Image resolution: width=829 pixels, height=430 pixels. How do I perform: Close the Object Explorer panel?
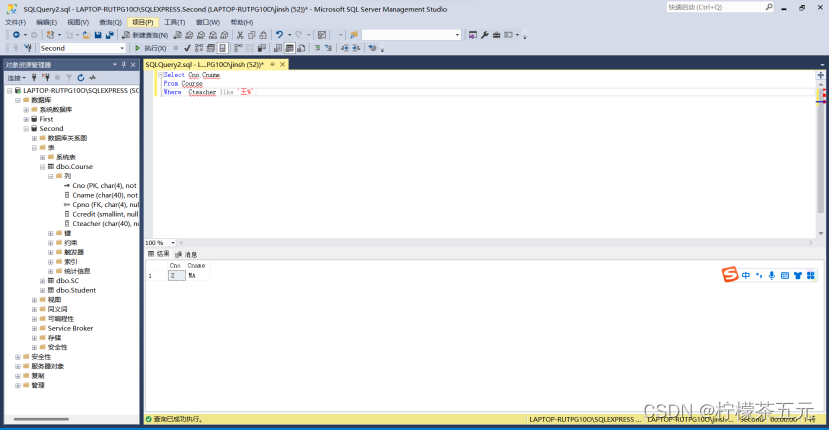[133, 65]
